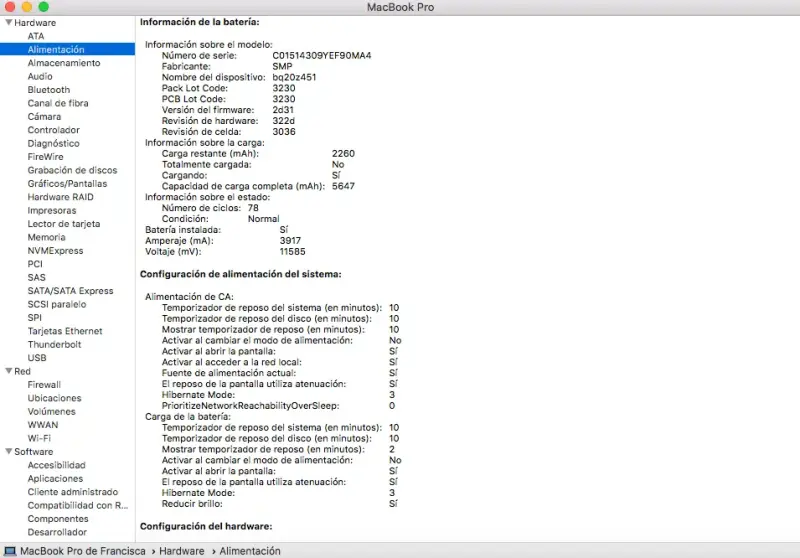Click the Configuración del hardware heading

point(206,526)
